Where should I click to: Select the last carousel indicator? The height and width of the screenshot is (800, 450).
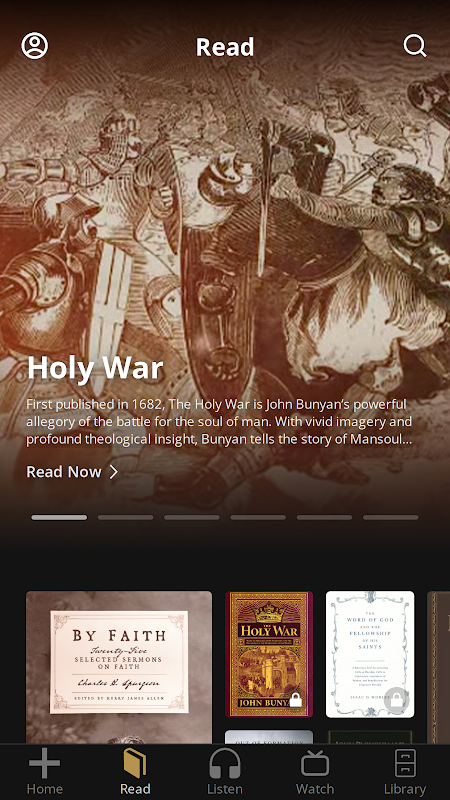391,517
